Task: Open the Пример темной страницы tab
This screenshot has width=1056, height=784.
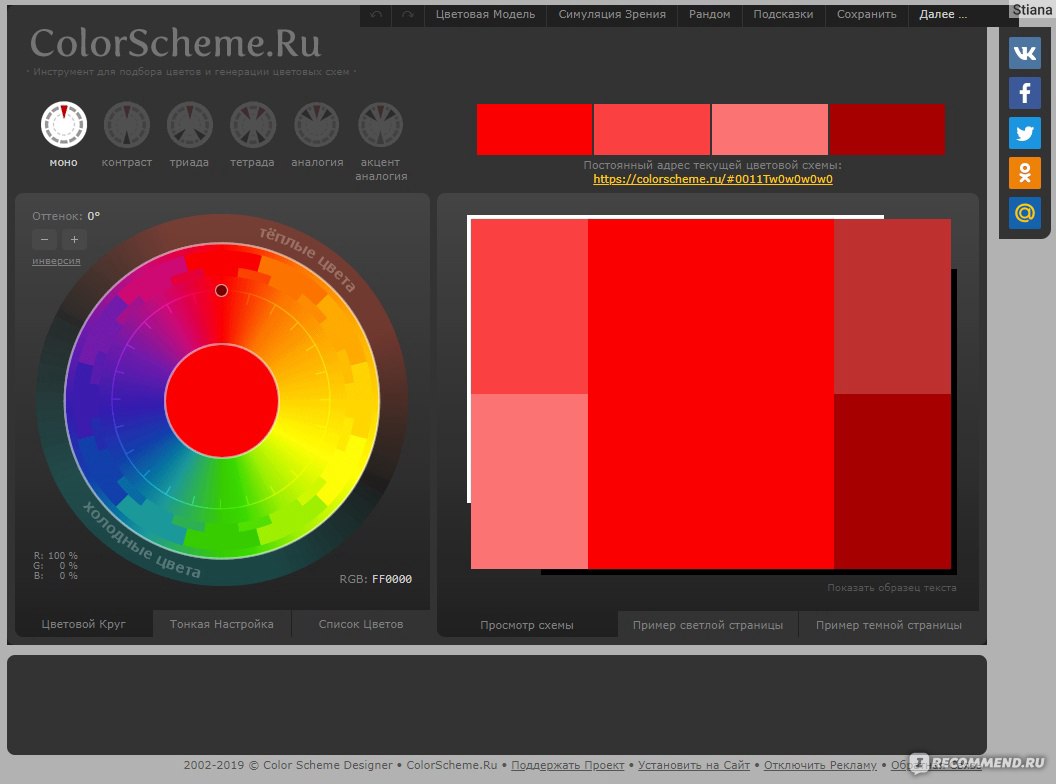Action: tap(888, 624)
